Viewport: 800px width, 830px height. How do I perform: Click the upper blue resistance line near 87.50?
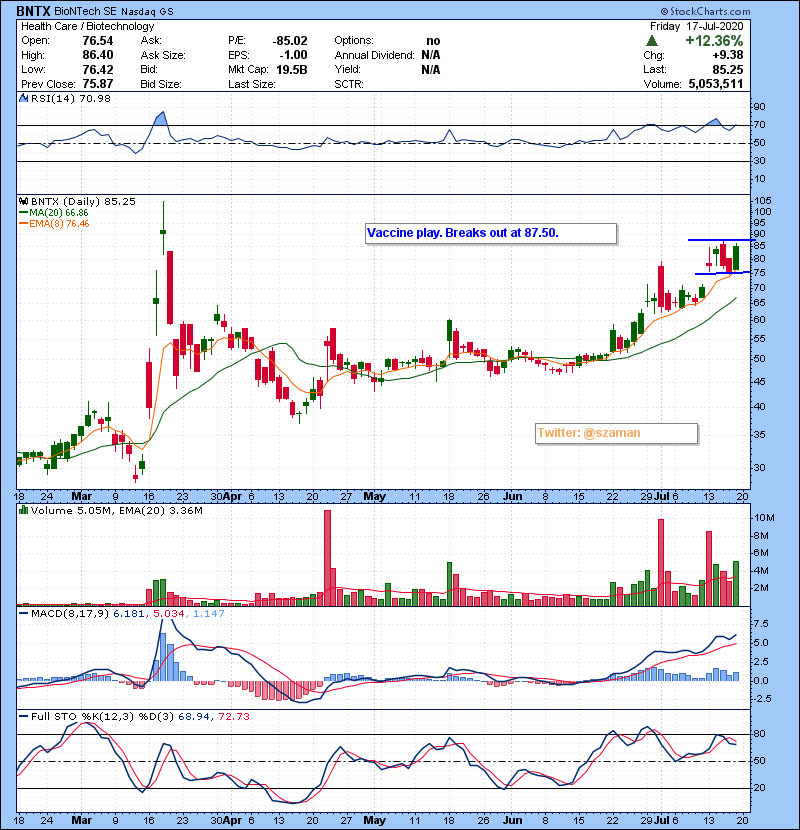pyautogui.click(x=722, y=240)
